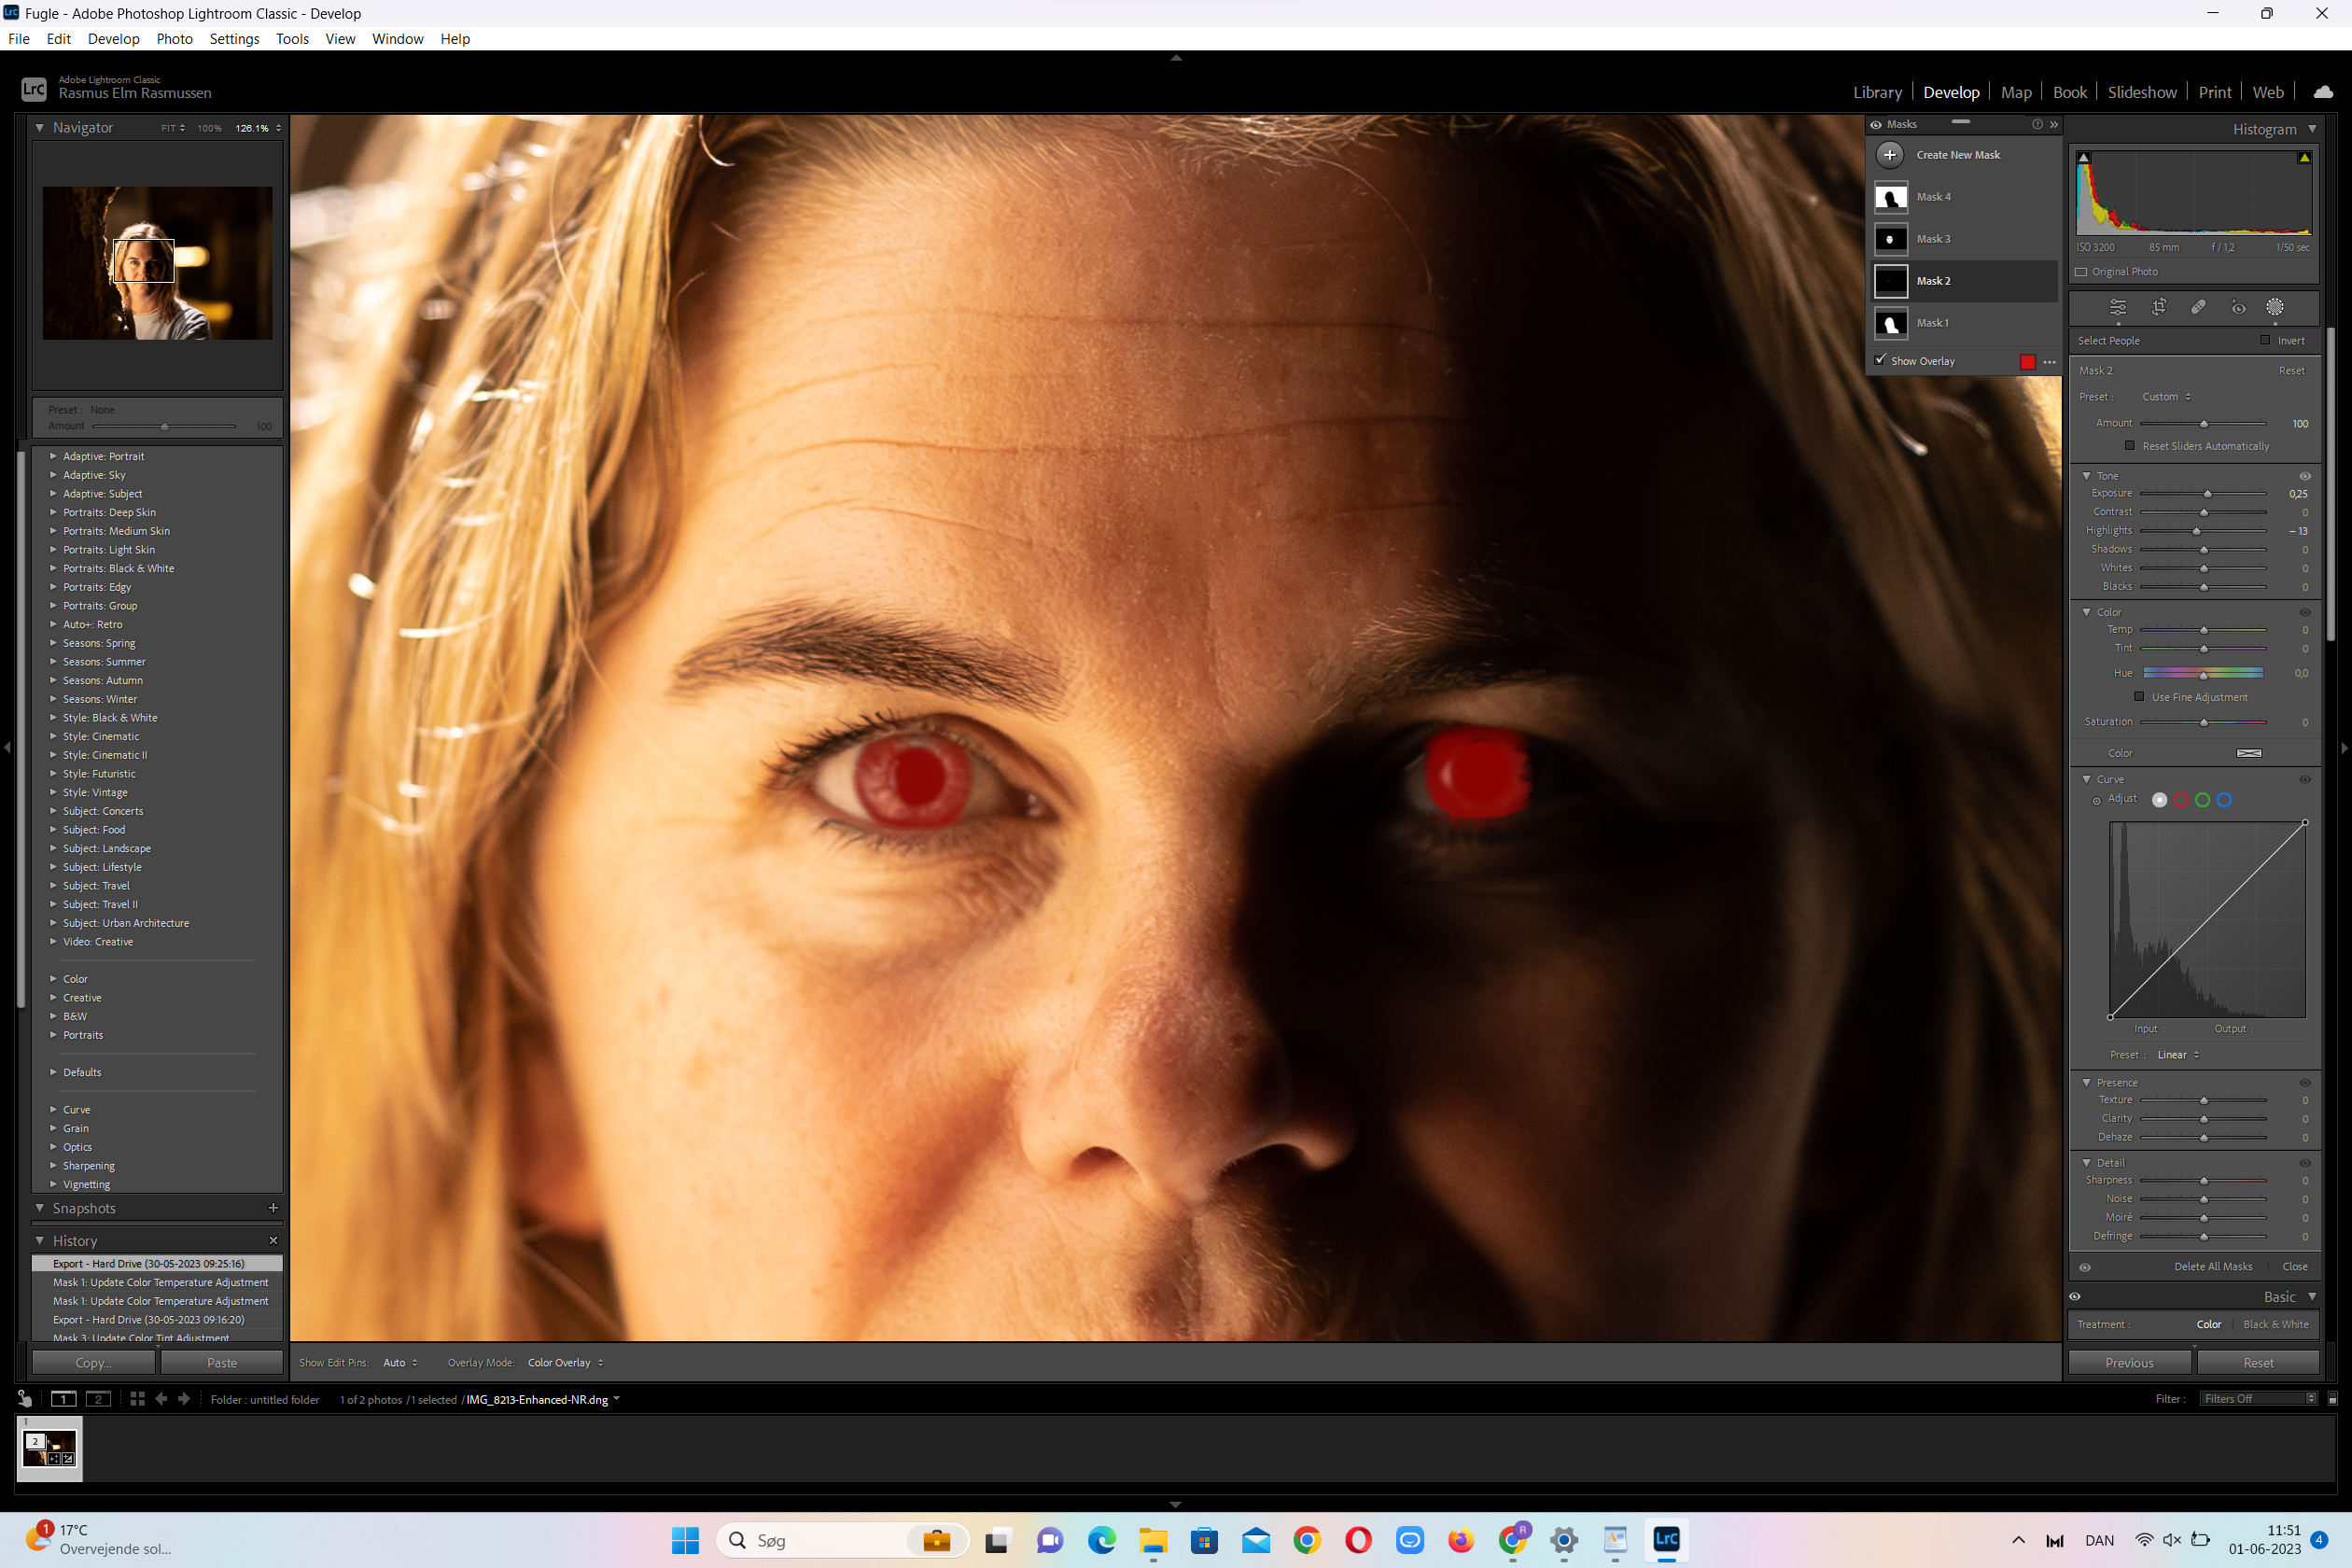Click the Previous button
The width and height of the screenshot is (2352, 1568).
pyautogui.click(x=2129, y=1362)
